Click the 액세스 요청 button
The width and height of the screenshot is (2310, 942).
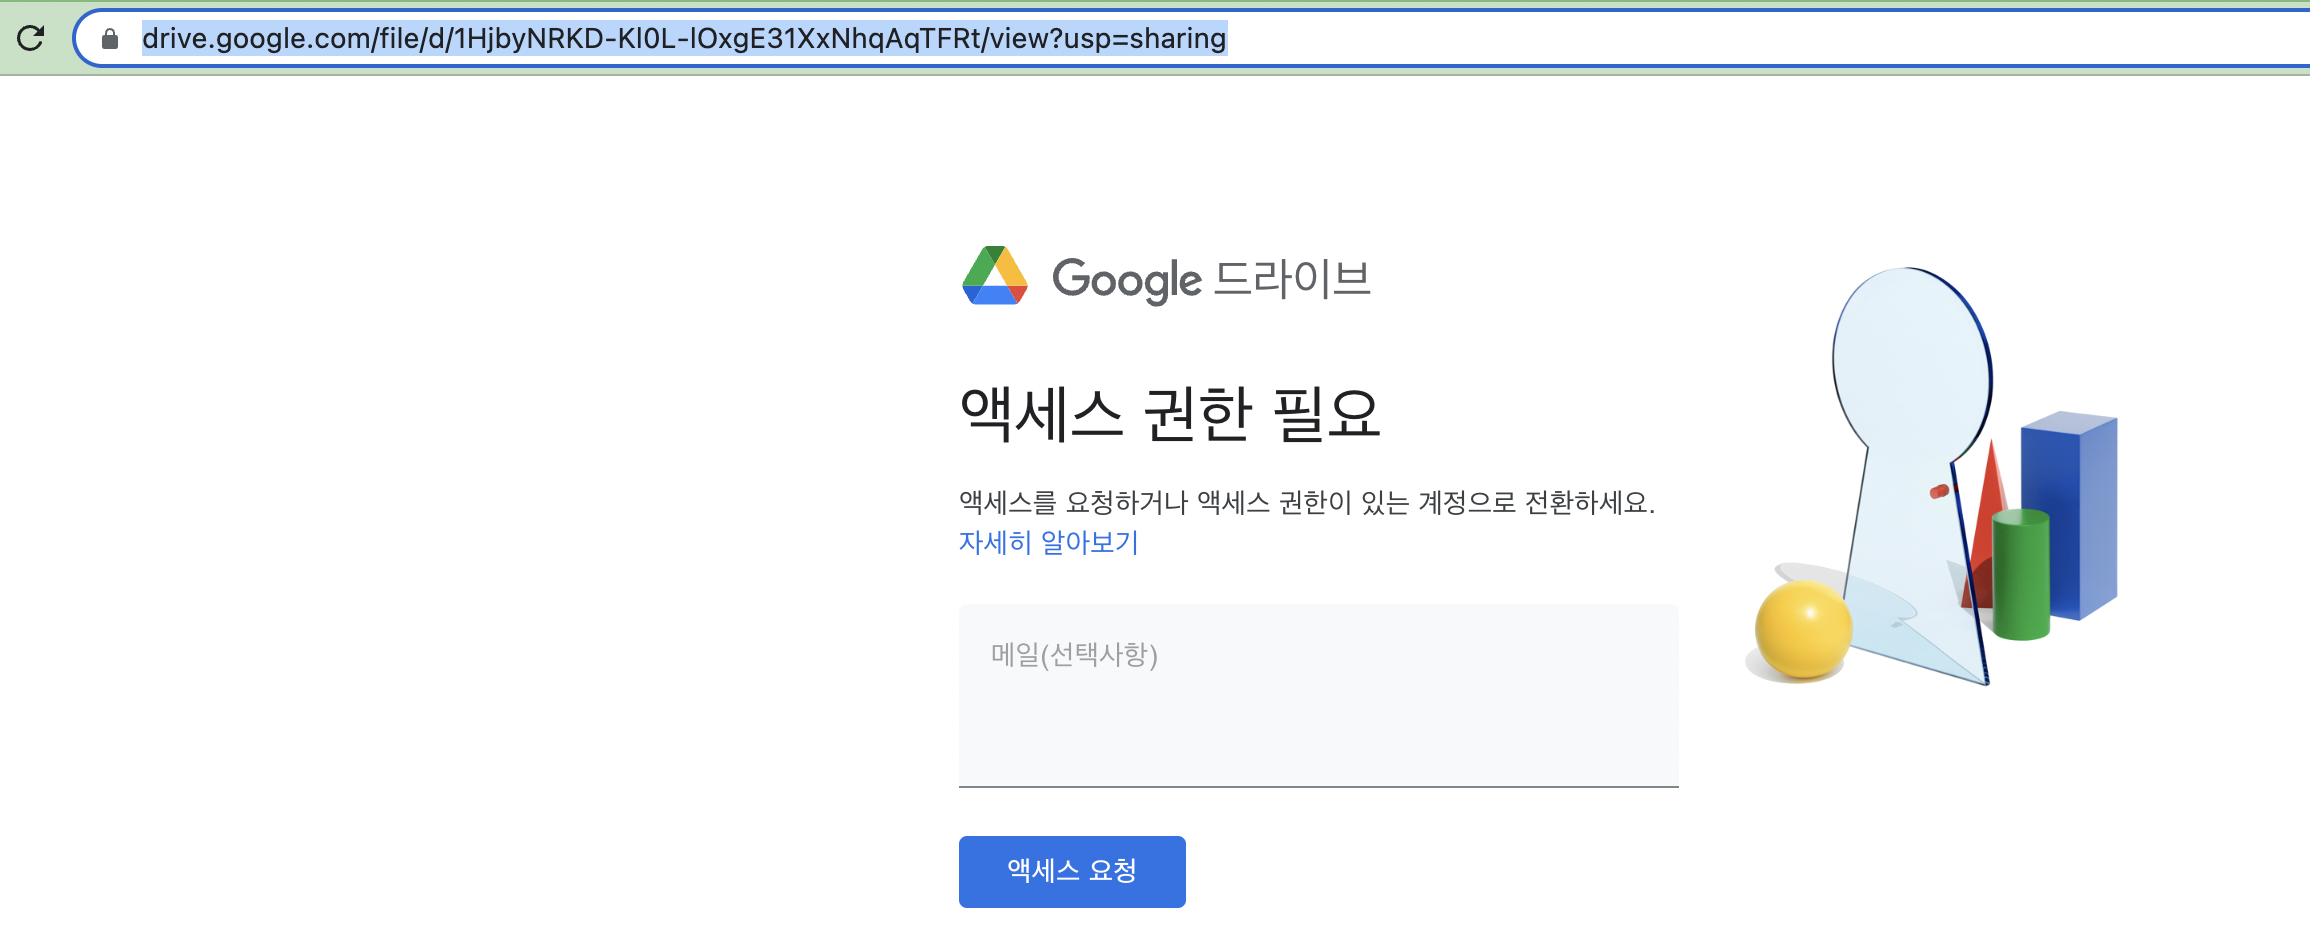pyautogui.click(x=1072, y=871)
